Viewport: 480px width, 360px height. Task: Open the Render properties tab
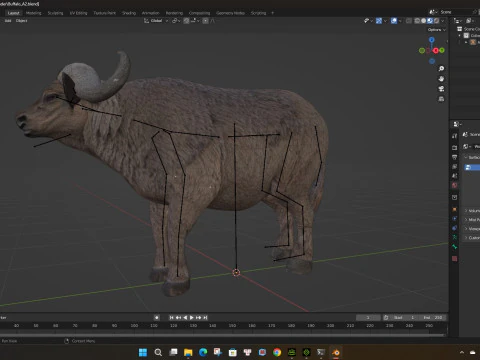[455, 147]
